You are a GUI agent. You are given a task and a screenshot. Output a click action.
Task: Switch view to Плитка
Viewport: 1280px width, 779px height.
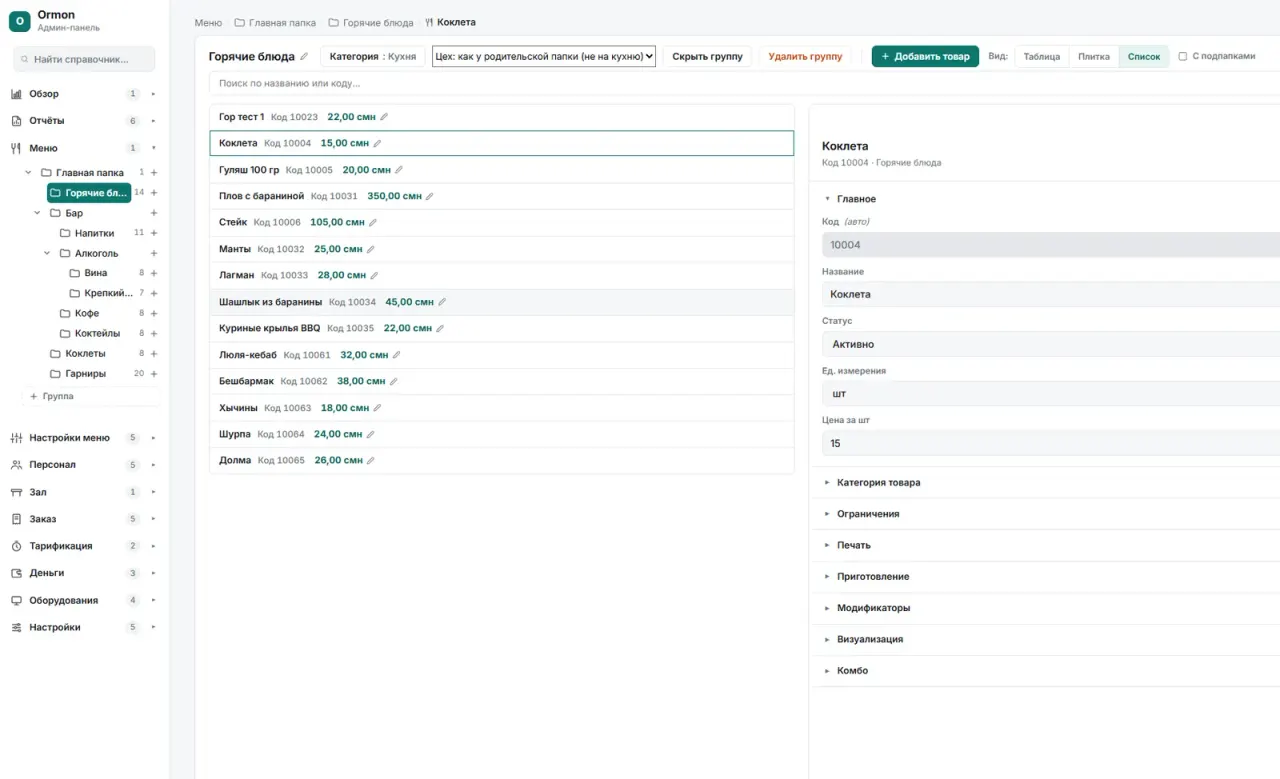coord(1094,57)
